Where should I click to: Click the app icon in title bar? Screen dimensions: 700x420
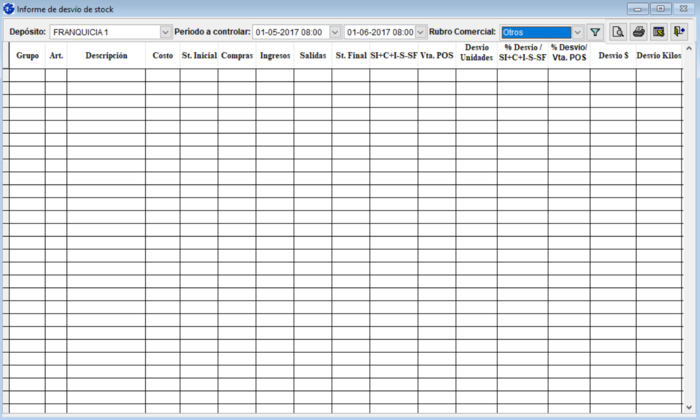point(8,8)
